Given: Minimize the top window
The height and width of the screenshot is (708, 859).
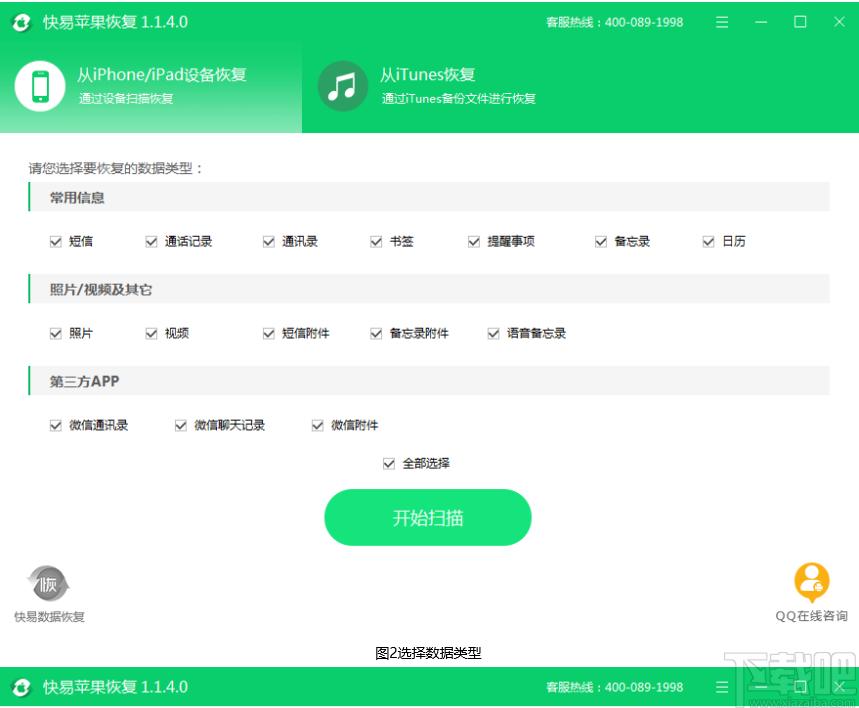Looking at the screenshot, I should [760, 22].
